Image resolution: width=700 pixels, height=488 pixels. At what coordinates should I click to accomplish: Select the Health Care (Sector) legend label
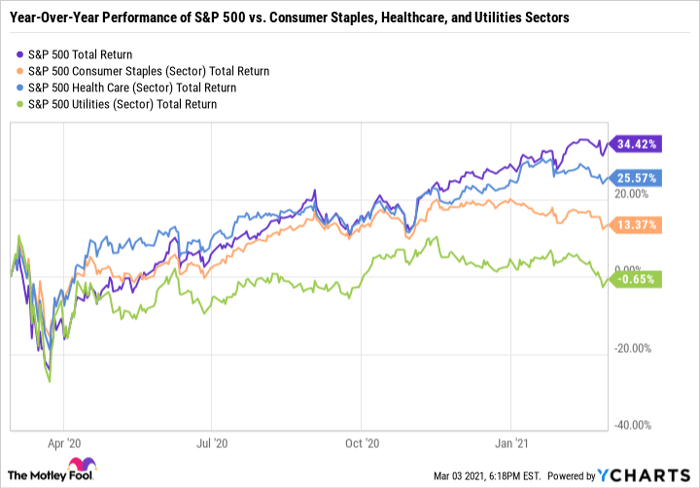(125, 87)
